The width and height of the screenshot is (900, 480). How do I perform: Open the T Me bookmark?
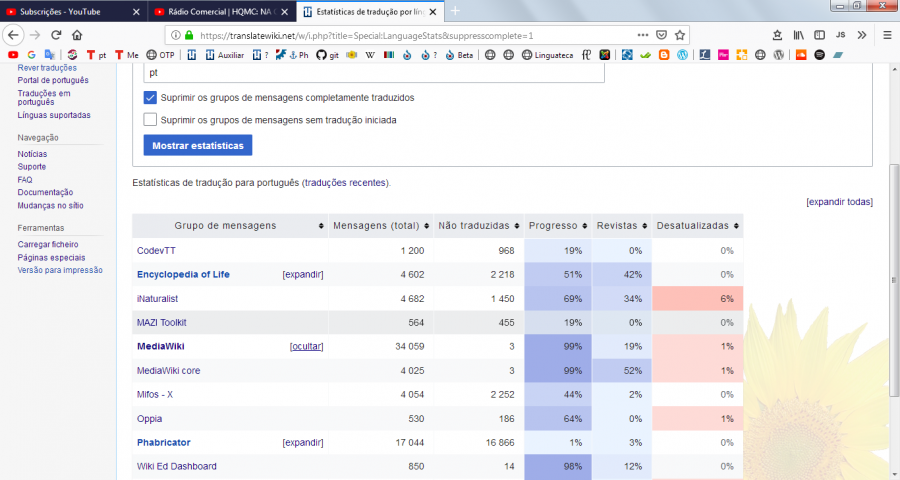pyautogui.click(x=126, y=55)
